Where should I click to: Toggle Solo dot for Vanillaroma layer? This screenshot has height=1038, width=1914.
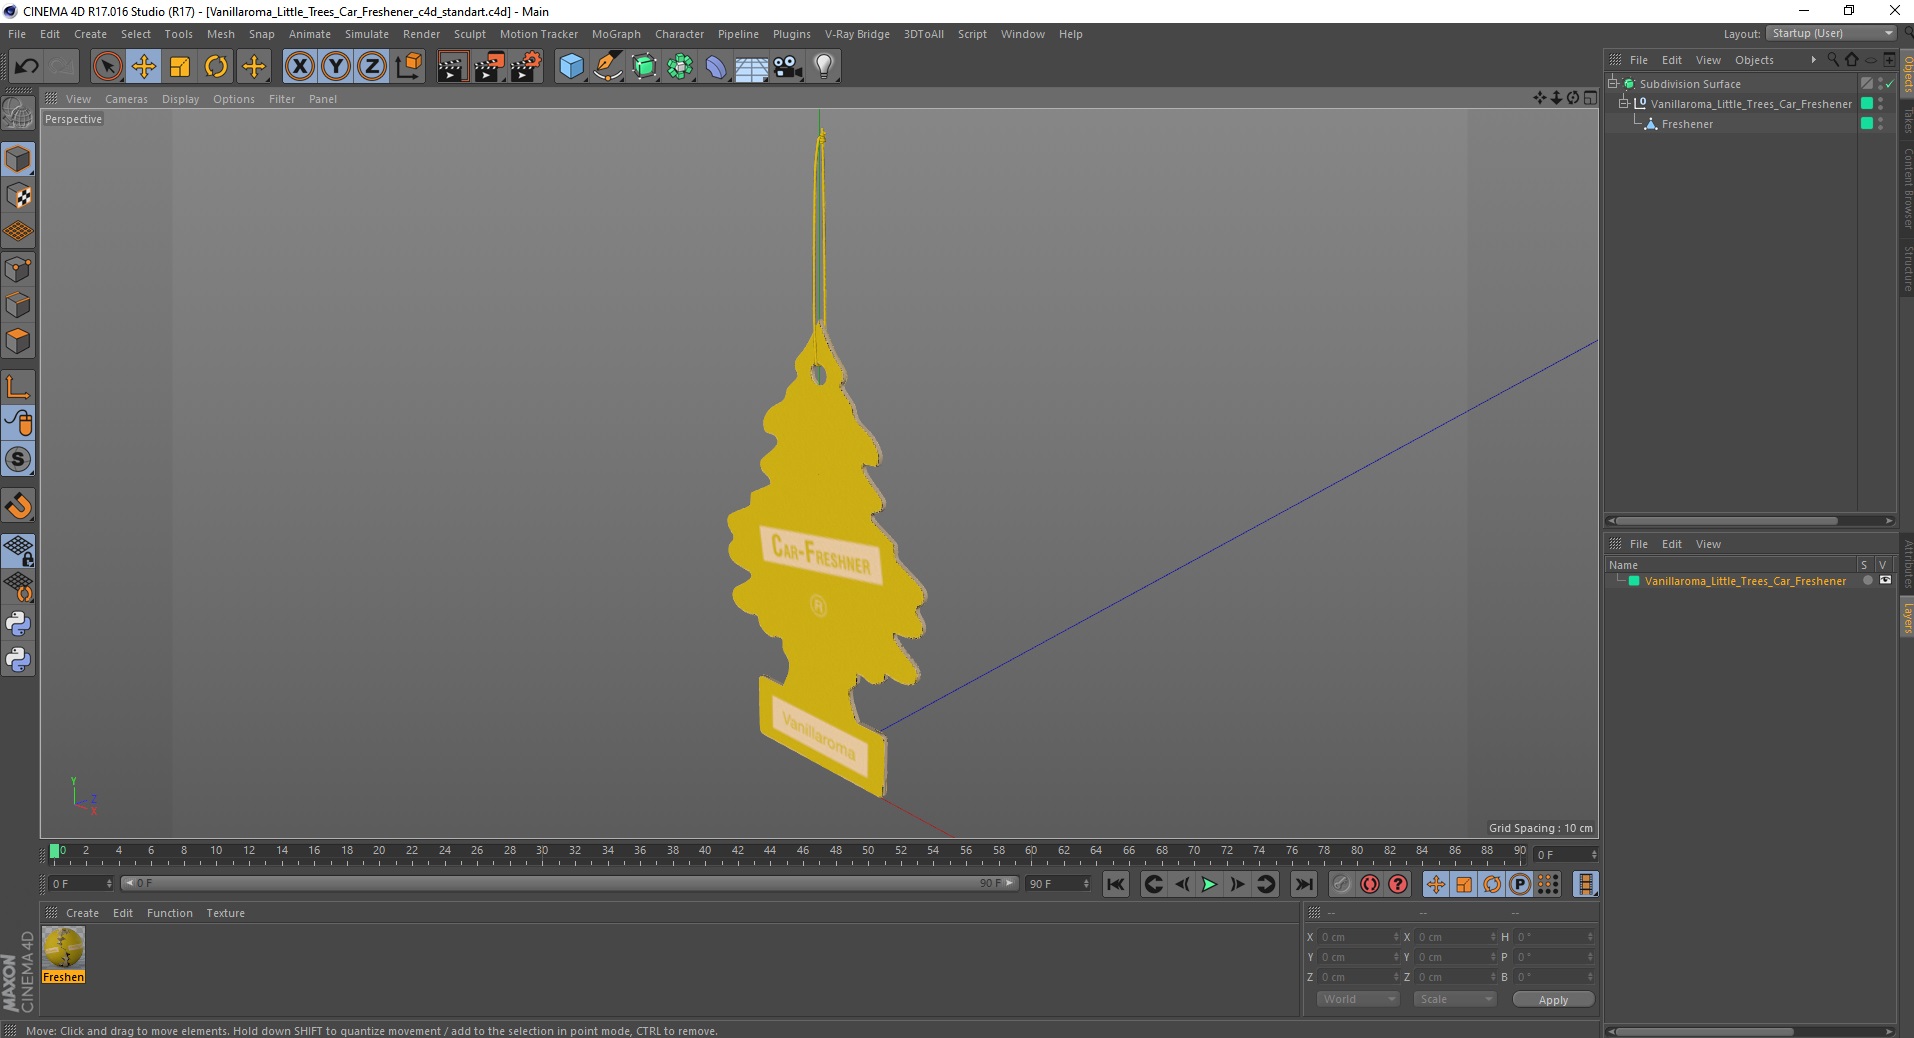pos(1867,580)
